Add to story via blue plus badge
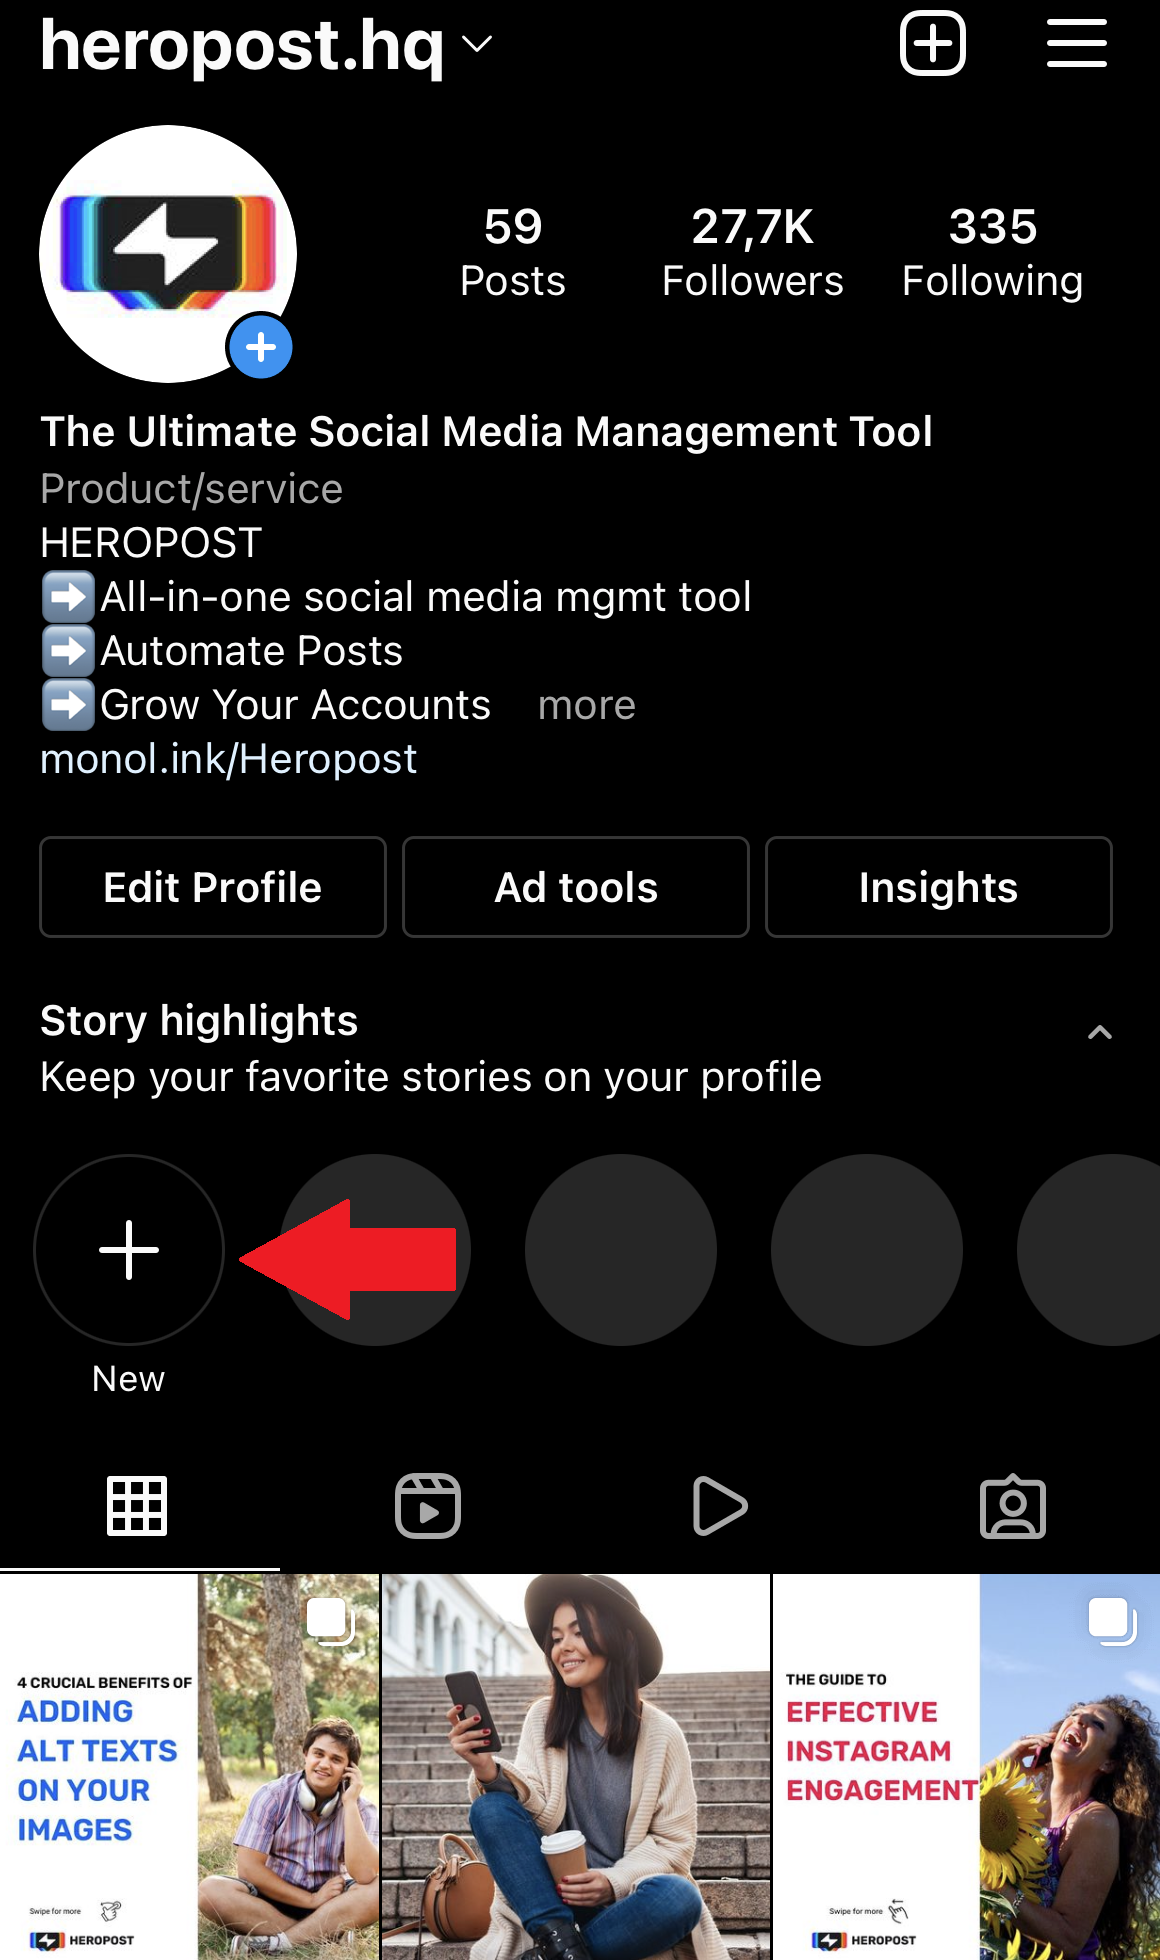The image size is (1160, 1960). point(261,347)
